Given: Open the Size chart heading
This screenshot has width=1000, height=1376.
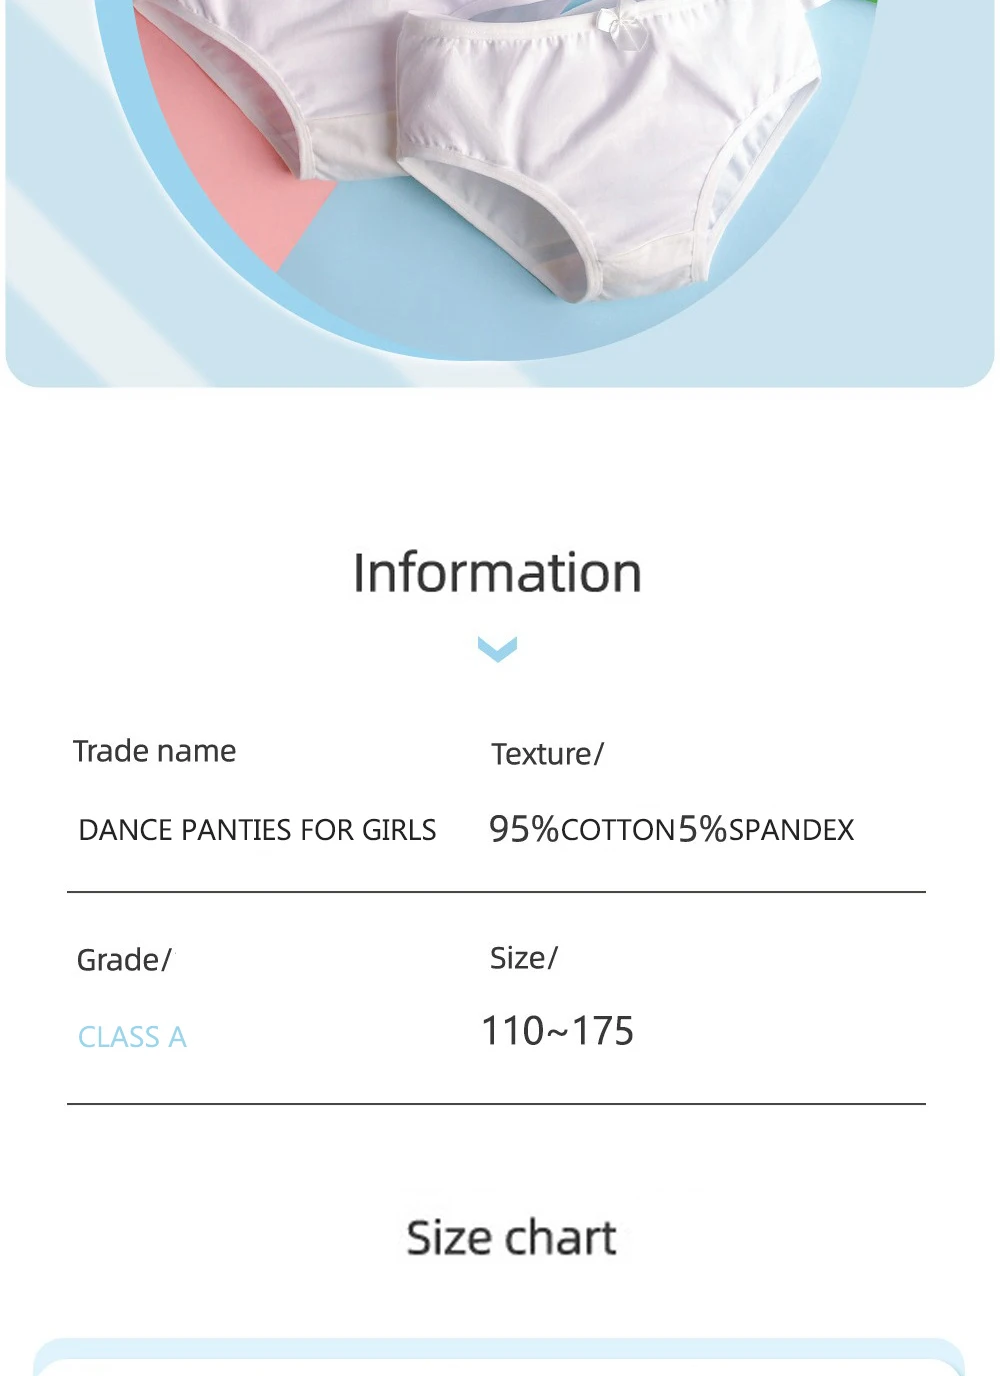Looking at the screenshot, I should [x=511, y=1238].
